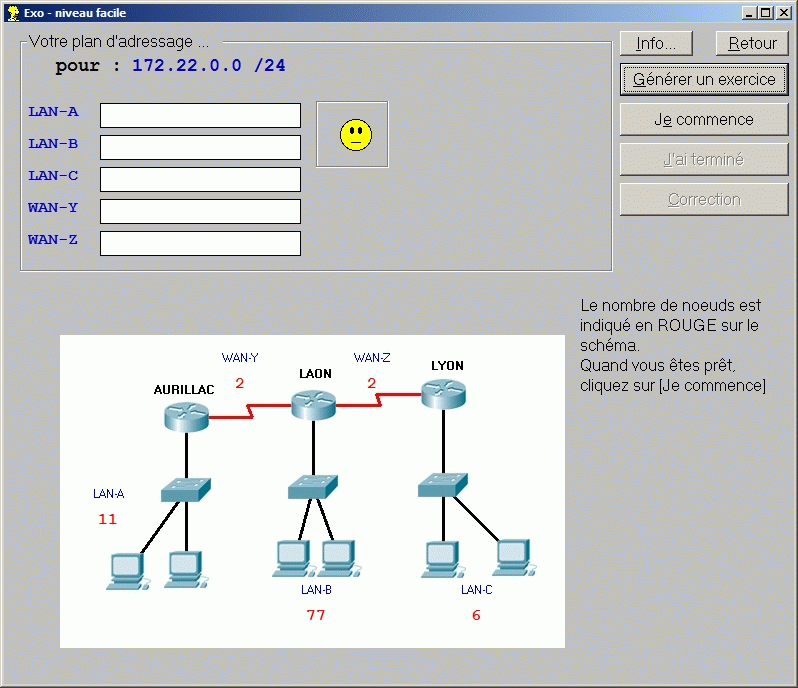Image resolution: width=798 pixels, height=688 pixels.
Task: Open the Info... dialog
Action: pyautogui.click(x=656, y=43)
